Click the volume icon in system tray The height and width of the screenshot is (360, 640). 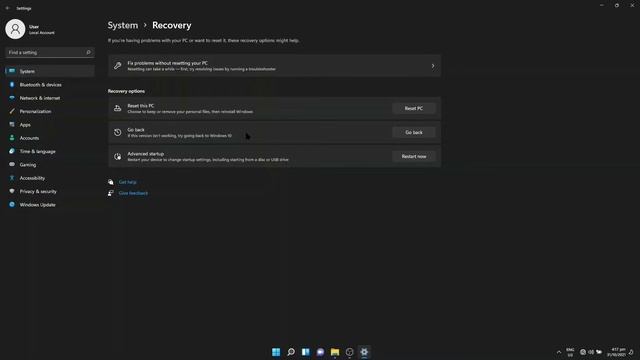click(x=591, y=352)
